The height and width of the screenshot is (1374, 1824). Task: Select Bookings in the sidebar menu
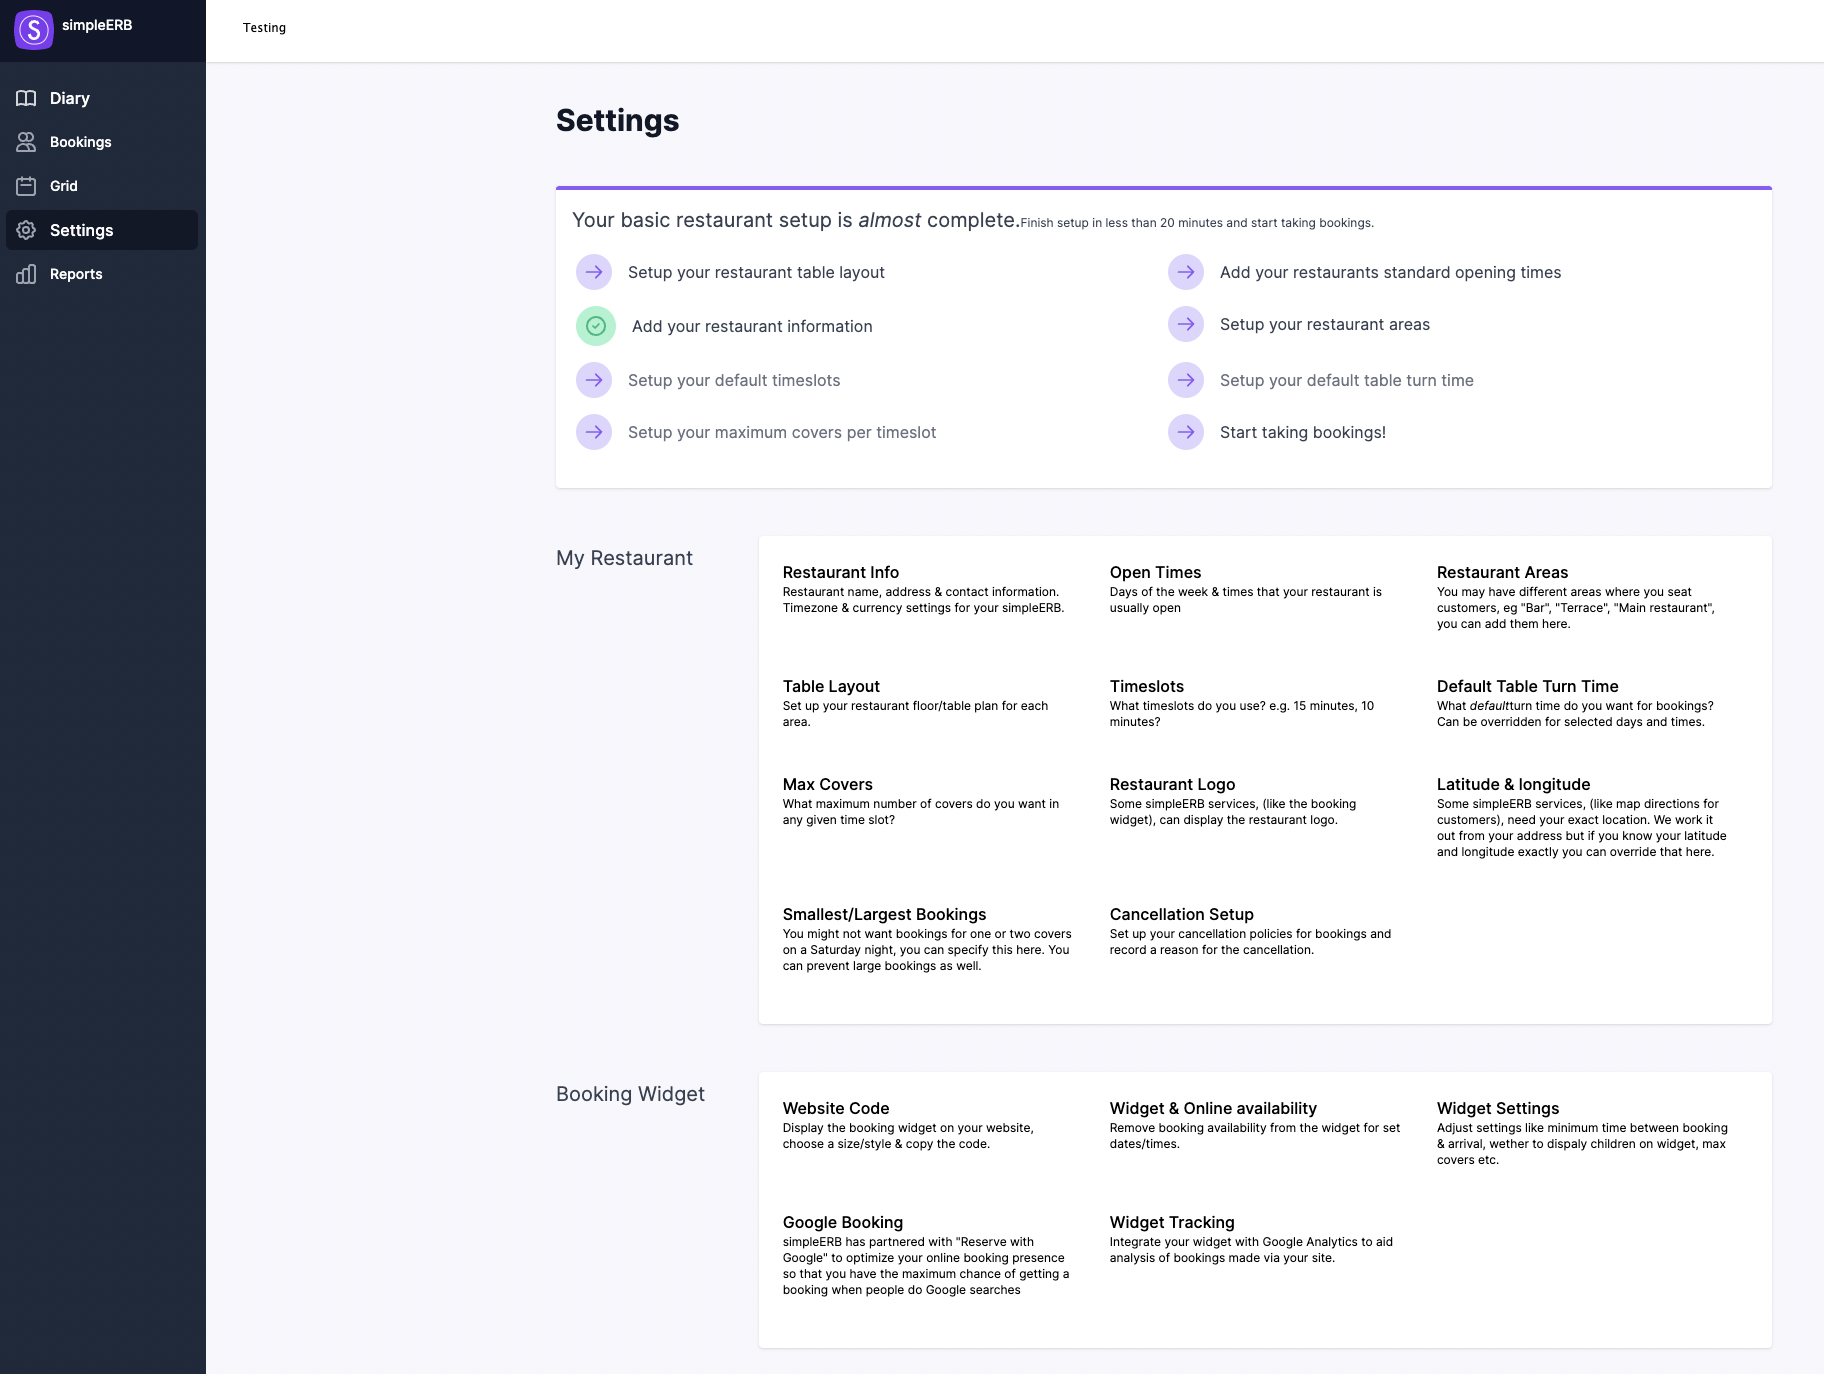(x=80, y=142)
